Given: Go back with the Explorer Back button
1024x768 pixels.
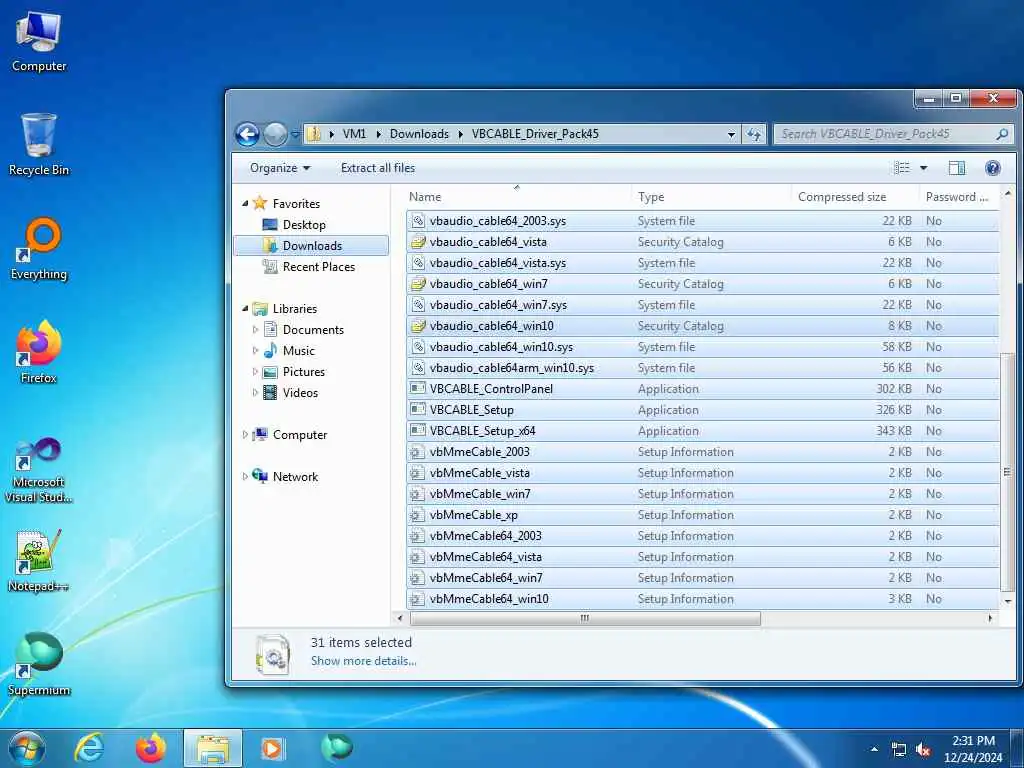Looking at the screenshot, I should coord(248,135).
